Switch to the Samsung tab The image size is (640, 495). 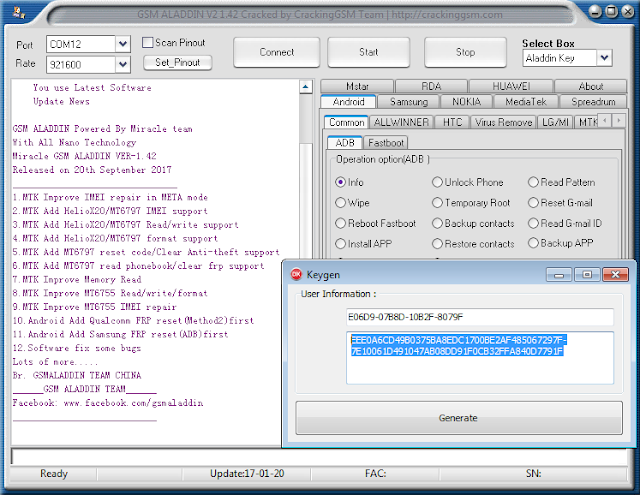click(409, 102)
